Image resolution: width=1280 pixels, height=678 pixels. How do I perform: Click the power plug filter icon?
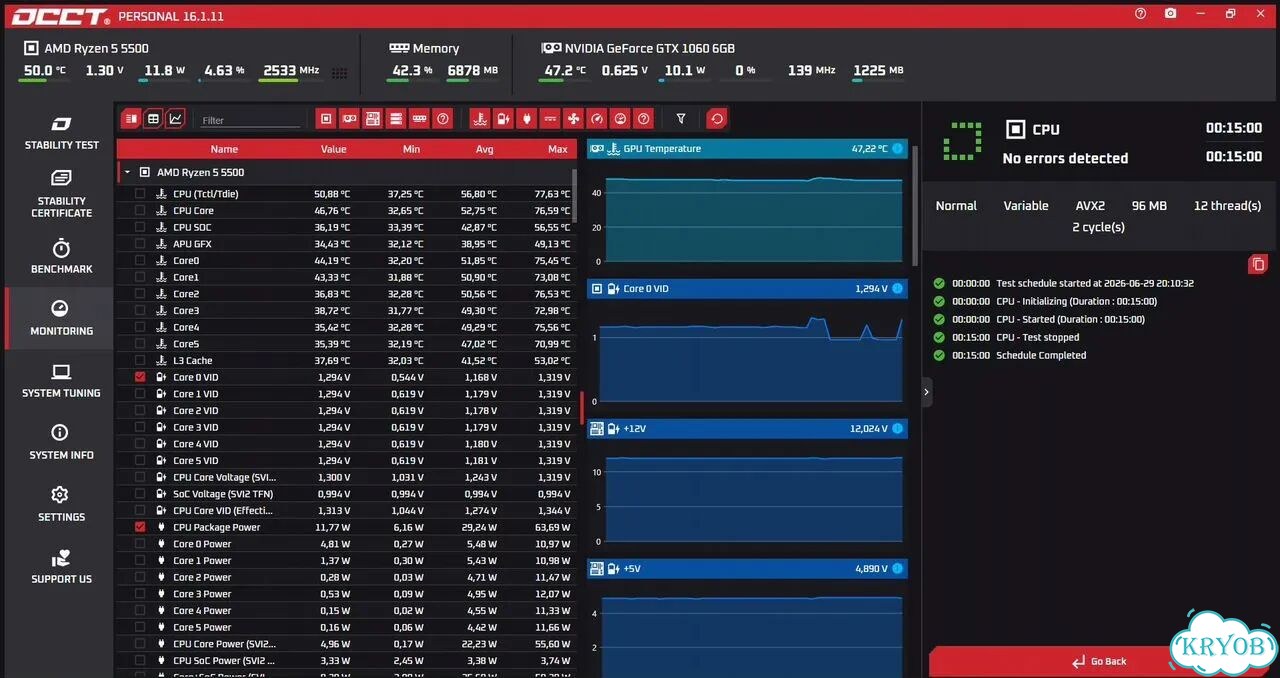[527, 119]
